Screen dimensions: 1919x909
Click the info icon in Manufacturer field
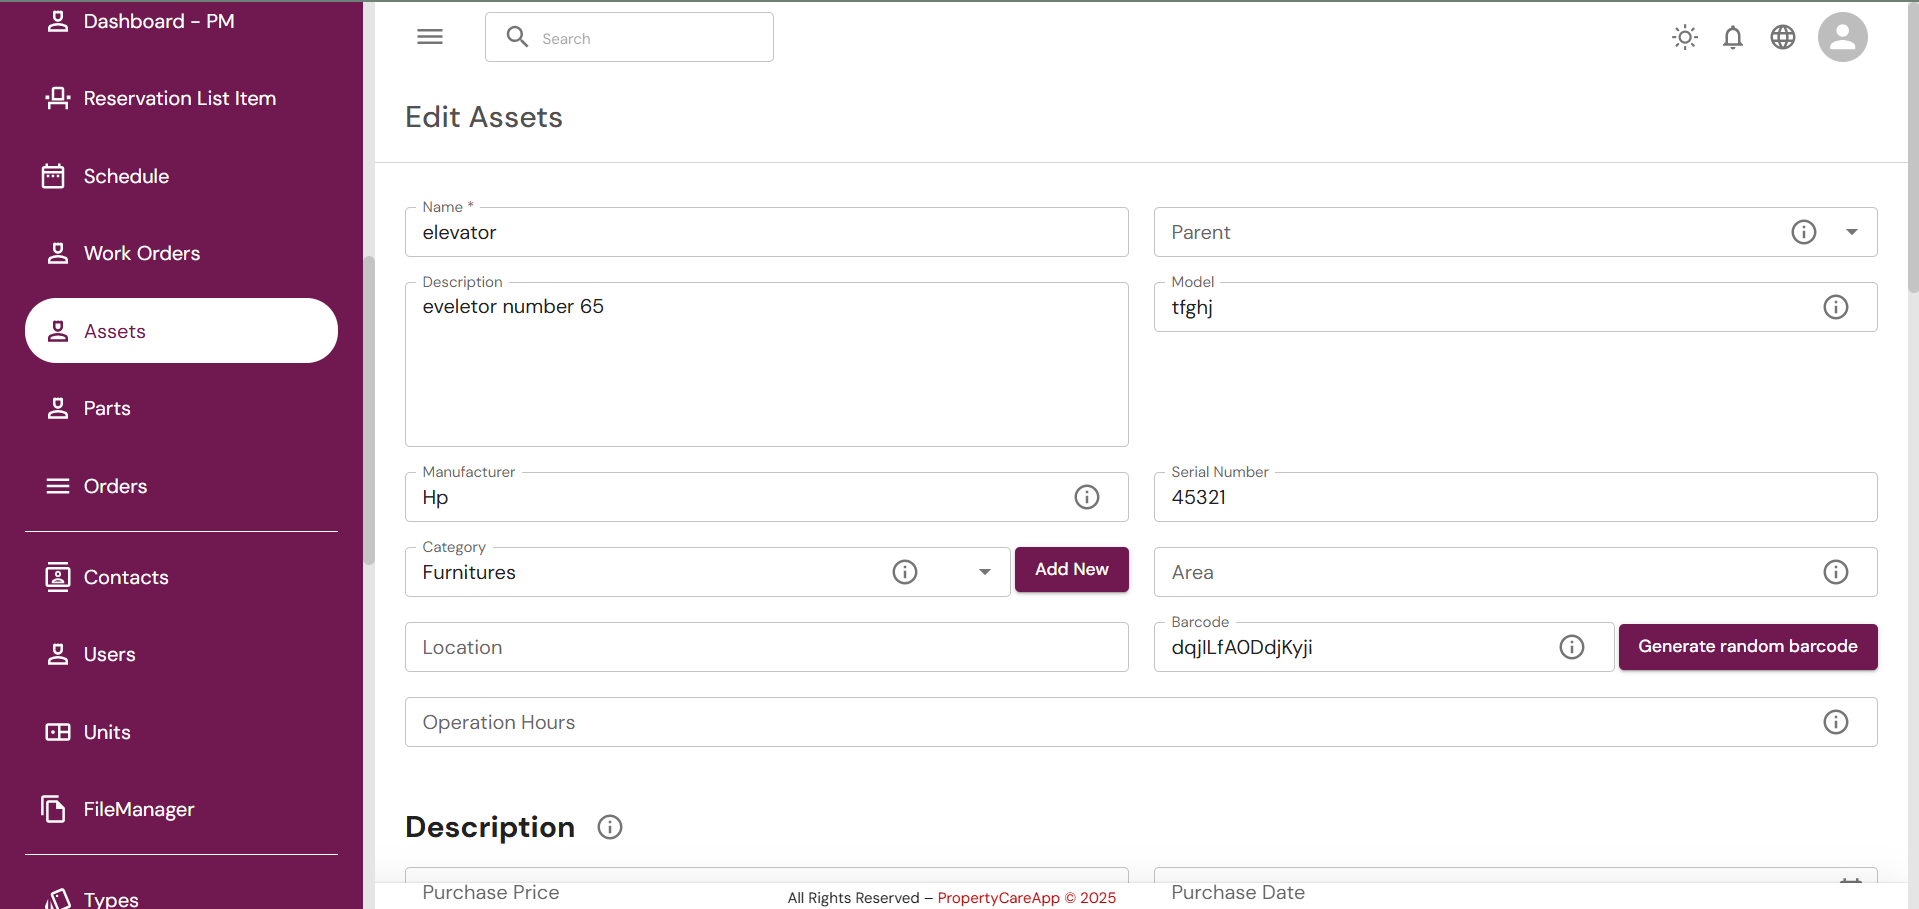tap(1086, 497)
